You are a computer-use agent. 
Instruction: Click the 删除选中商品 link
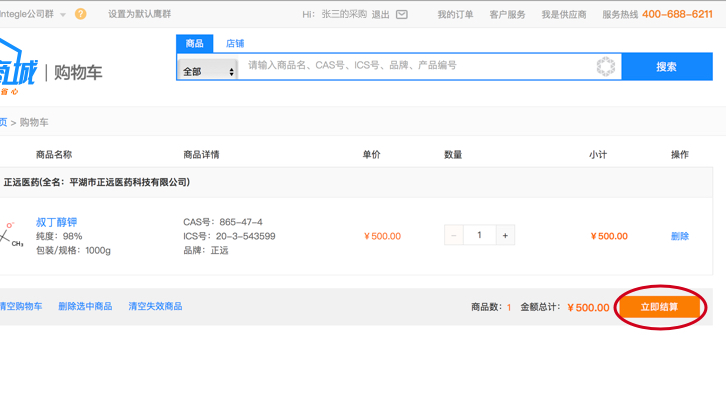[85, 306]
